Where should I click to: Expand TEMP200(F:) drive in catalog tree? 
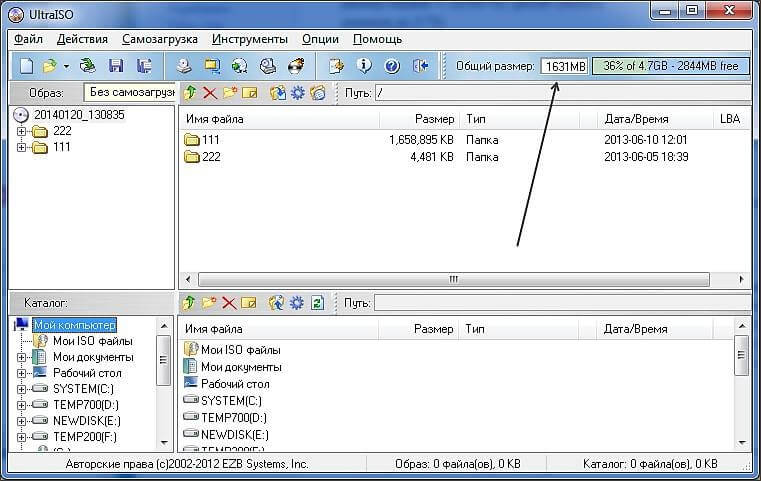pos(21,437)
